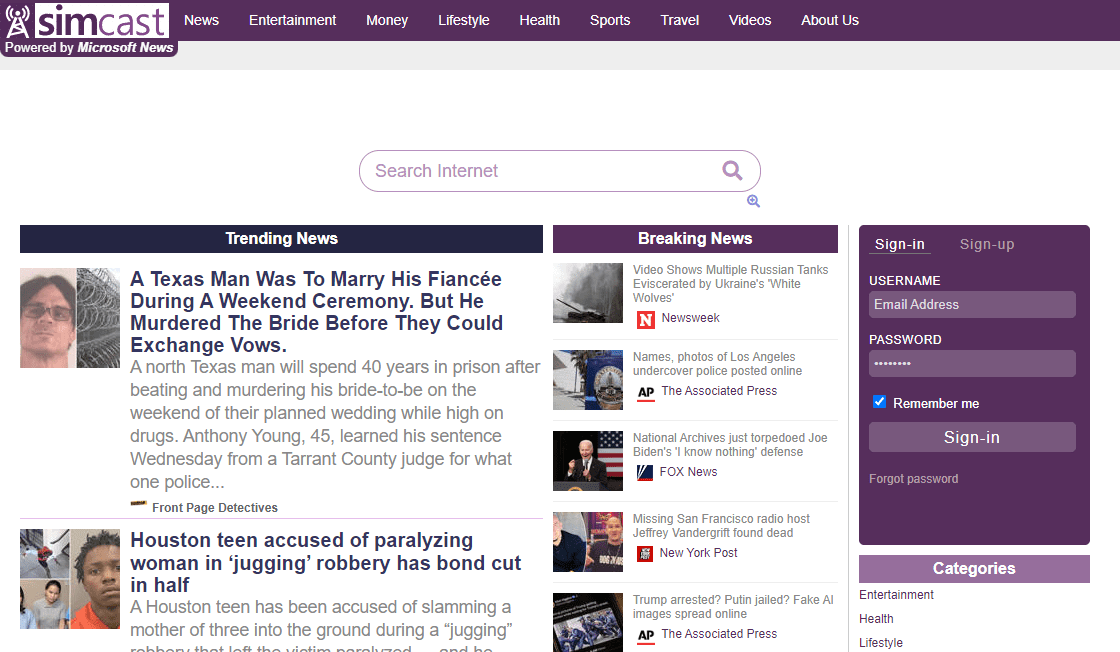Open the Texas man article headline

(316, 312)
